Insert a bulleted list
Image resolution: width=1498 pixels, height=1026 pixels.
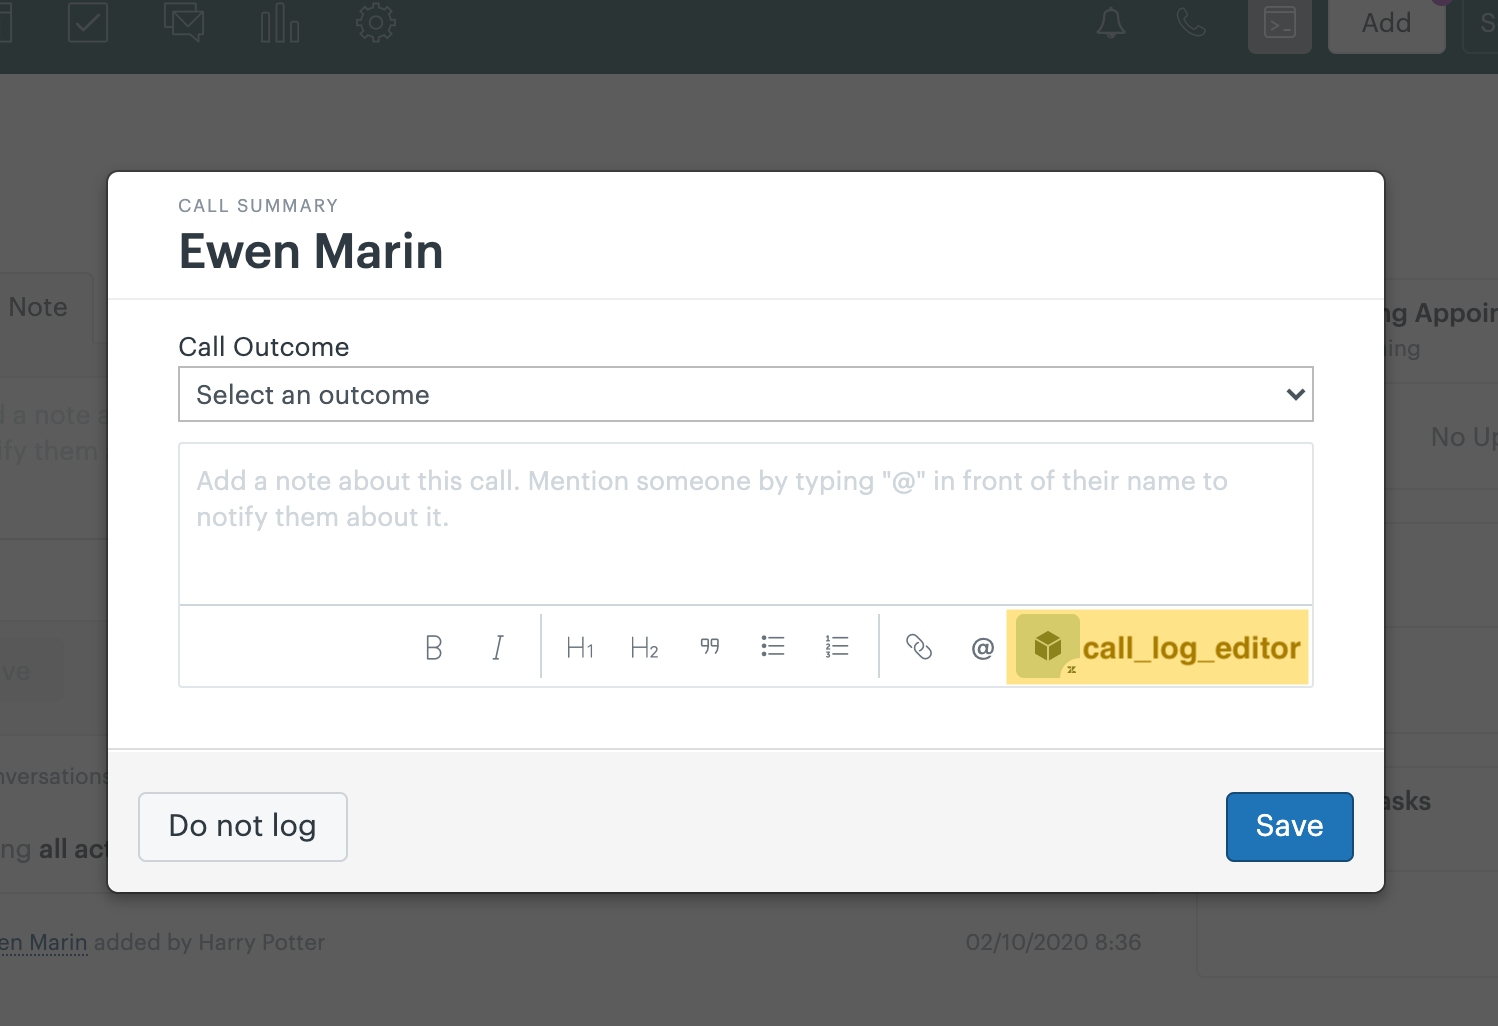point(773,646)
